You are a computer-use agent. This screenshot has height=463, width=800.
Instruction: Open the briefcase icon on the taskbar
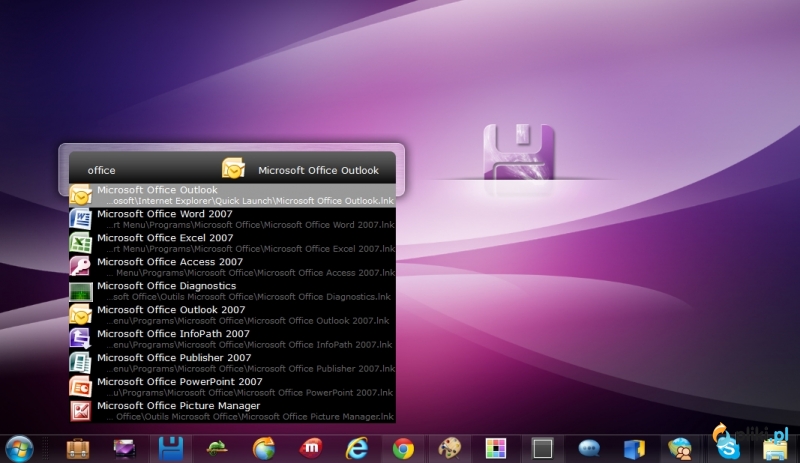coord(78,449)
